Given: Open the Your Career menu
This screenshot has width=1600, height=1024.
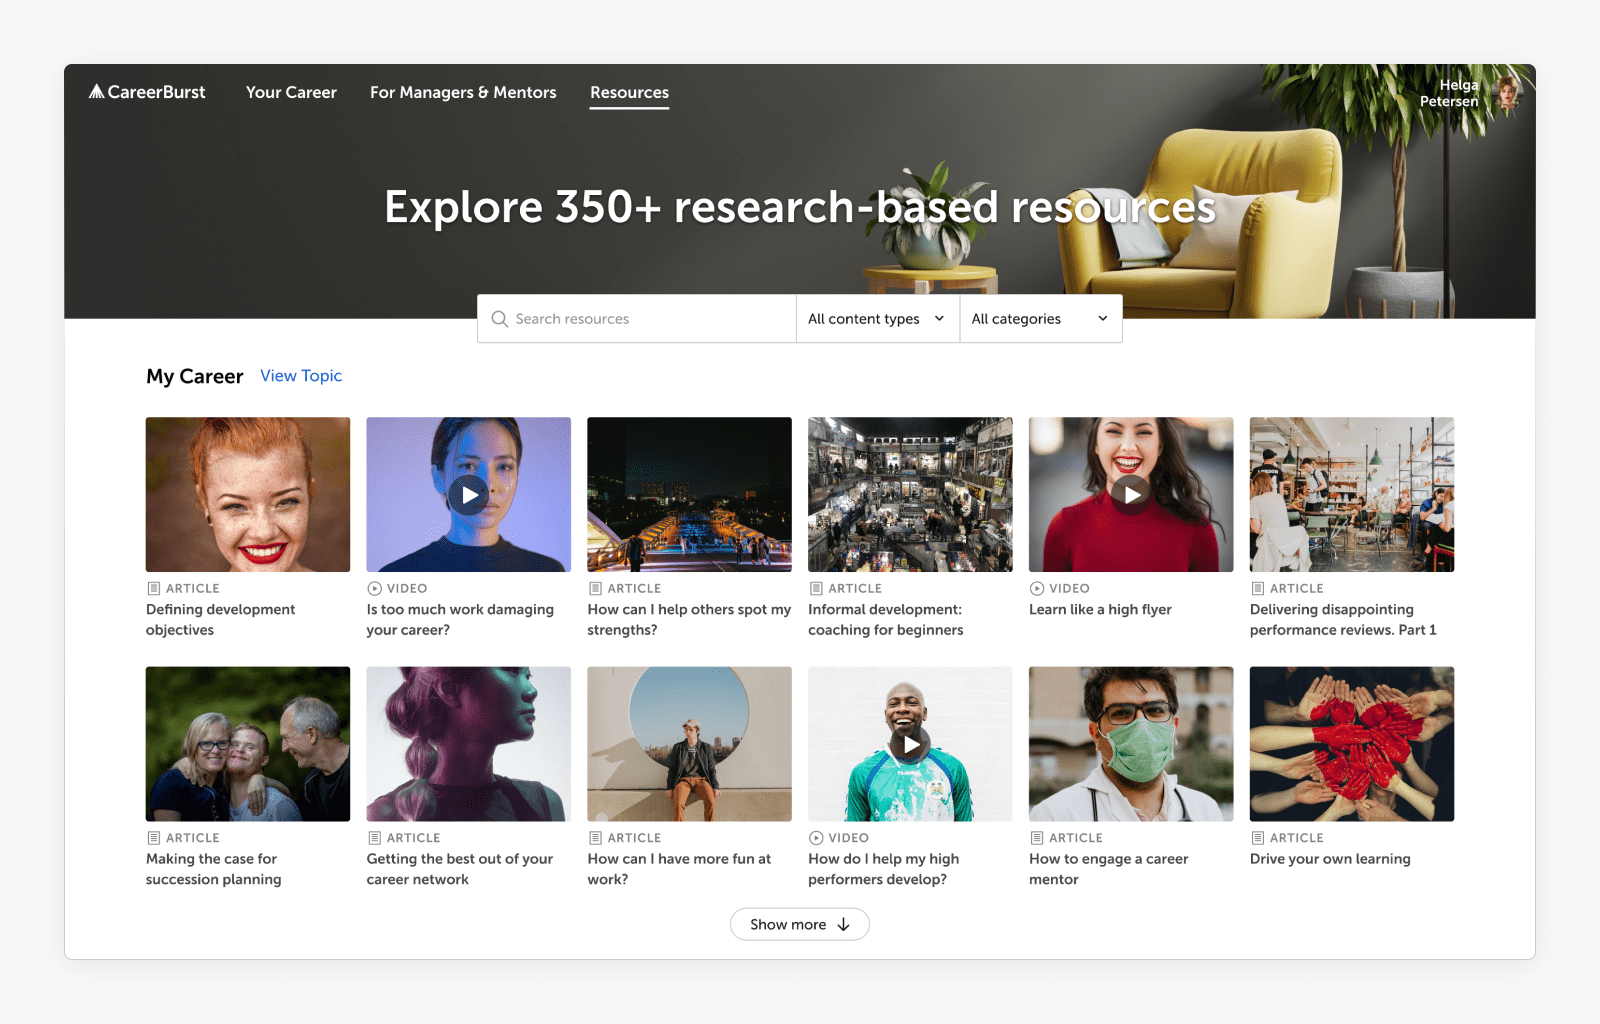Looking at the screenshot, I should click(x=291, y=92).
